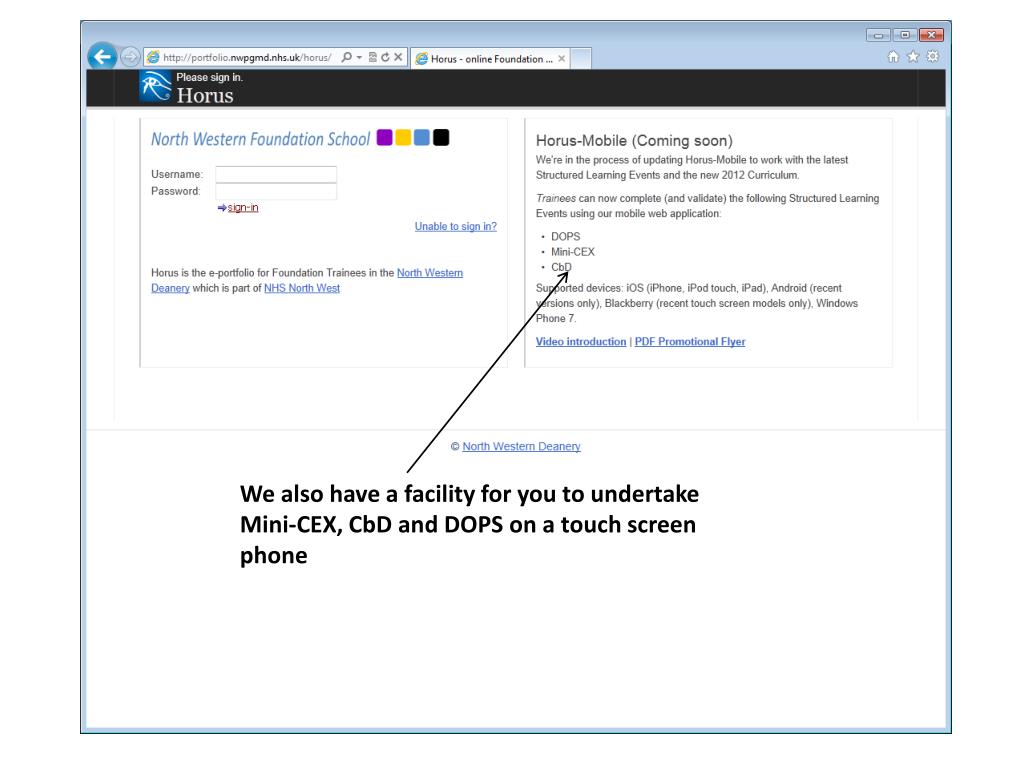Open the Unable to sign in? link

coord(456,227)
